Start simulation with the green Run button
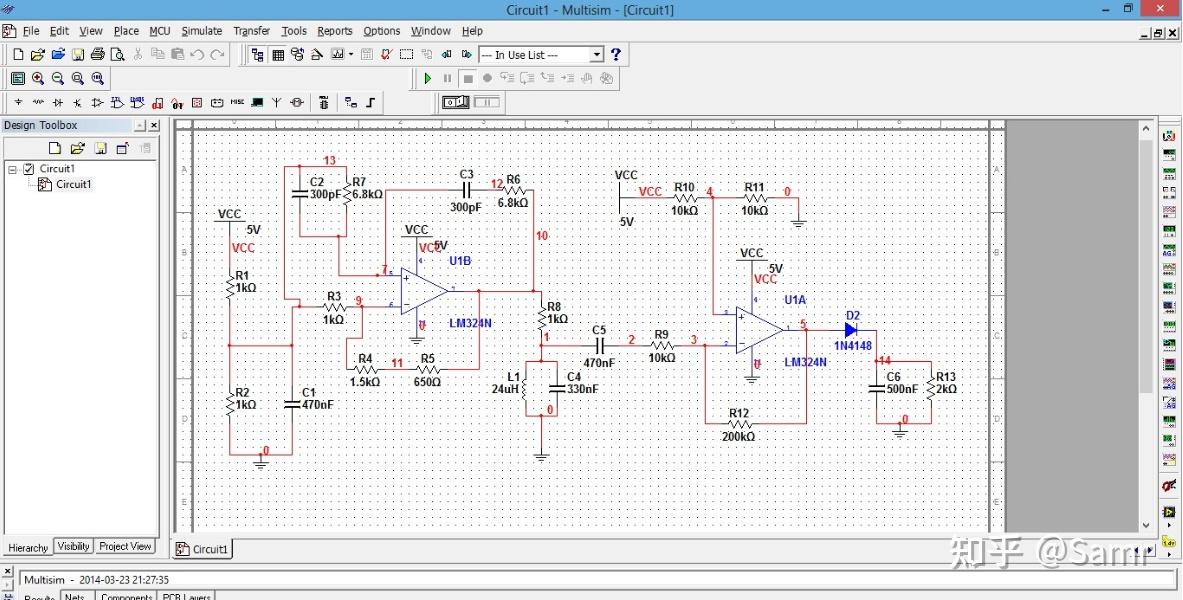Viewport: 1183px width, 600px height. (x=428, y=78)
